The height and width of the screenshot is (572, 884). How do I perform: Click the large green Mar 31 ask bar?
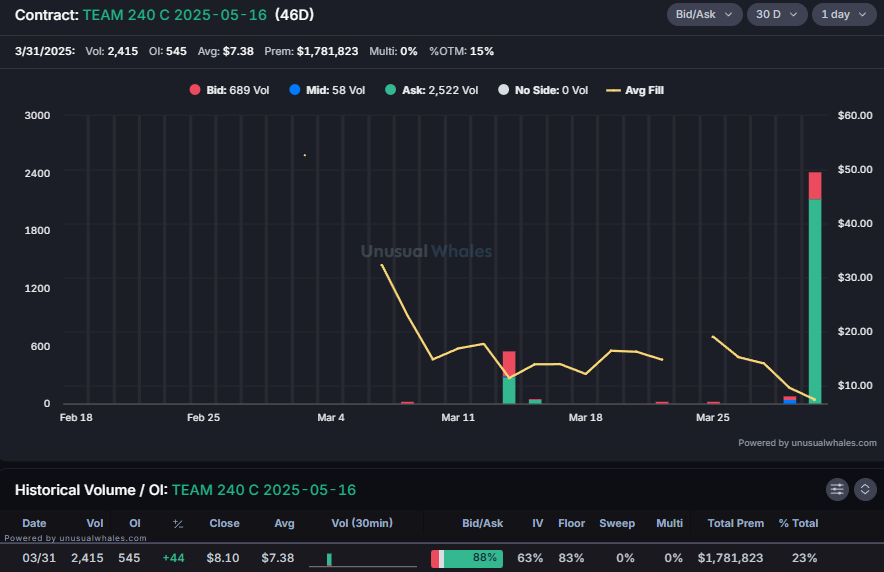pyautogui.click(x=815, y=301)
